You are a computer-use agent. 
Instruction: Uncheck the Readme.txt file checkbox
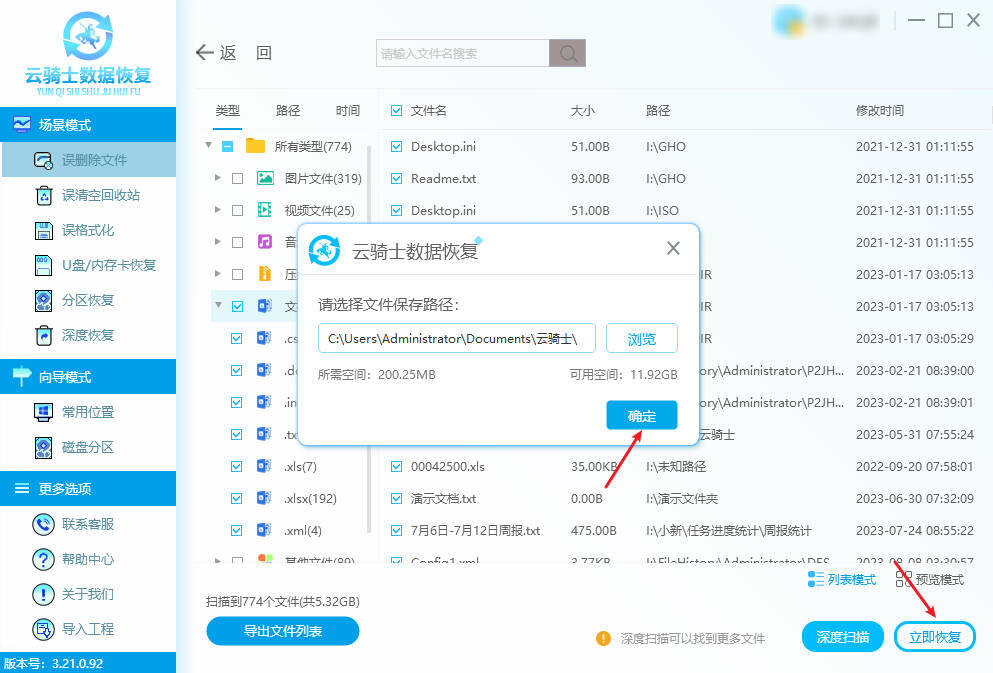[x=396, y=179]
